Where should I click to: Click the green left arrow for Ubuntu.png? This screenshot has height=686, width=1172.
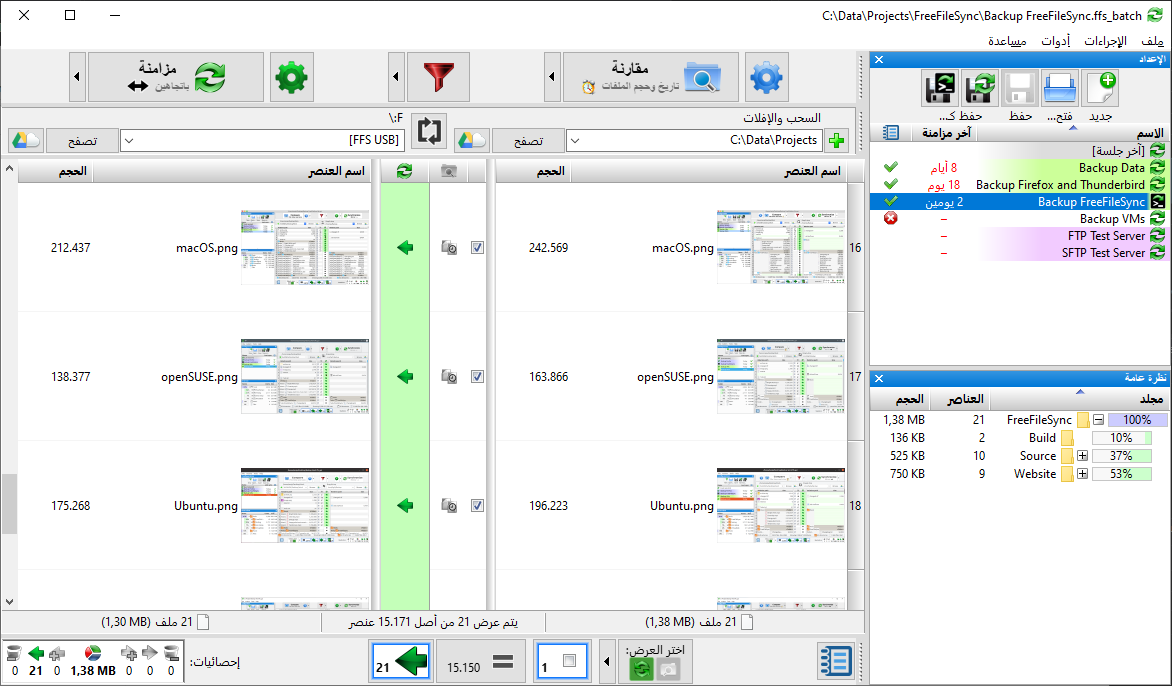click(405, 506)
